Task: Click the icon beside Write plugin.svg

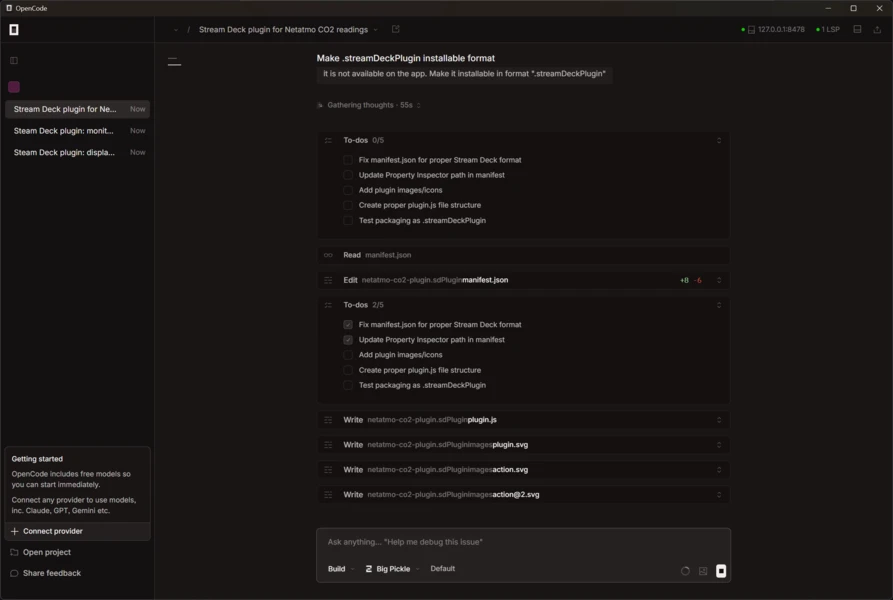Action: tap(329, 445)
